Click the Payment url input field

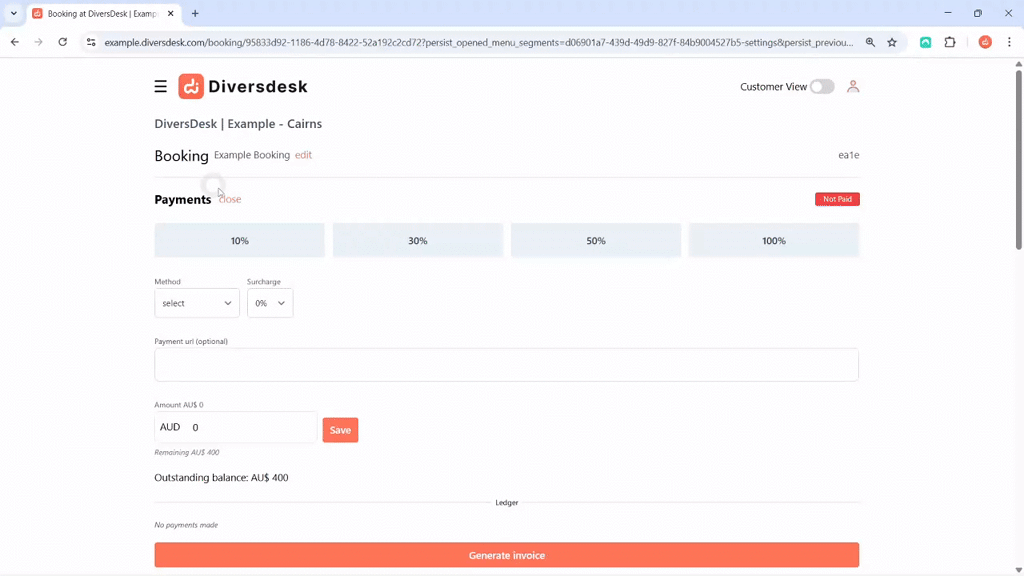tap(507, 364)
